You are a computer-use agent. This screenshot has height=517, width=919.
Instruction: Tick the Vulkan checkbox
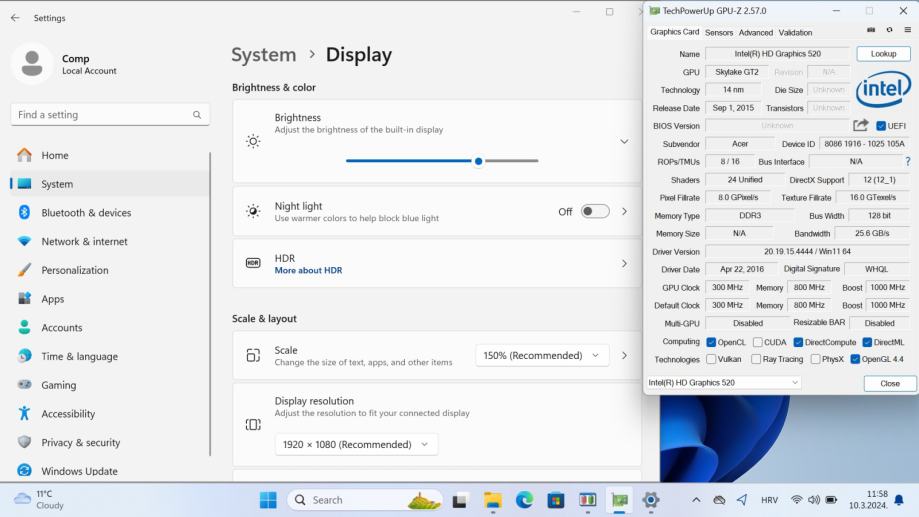(x=711, y=359)
